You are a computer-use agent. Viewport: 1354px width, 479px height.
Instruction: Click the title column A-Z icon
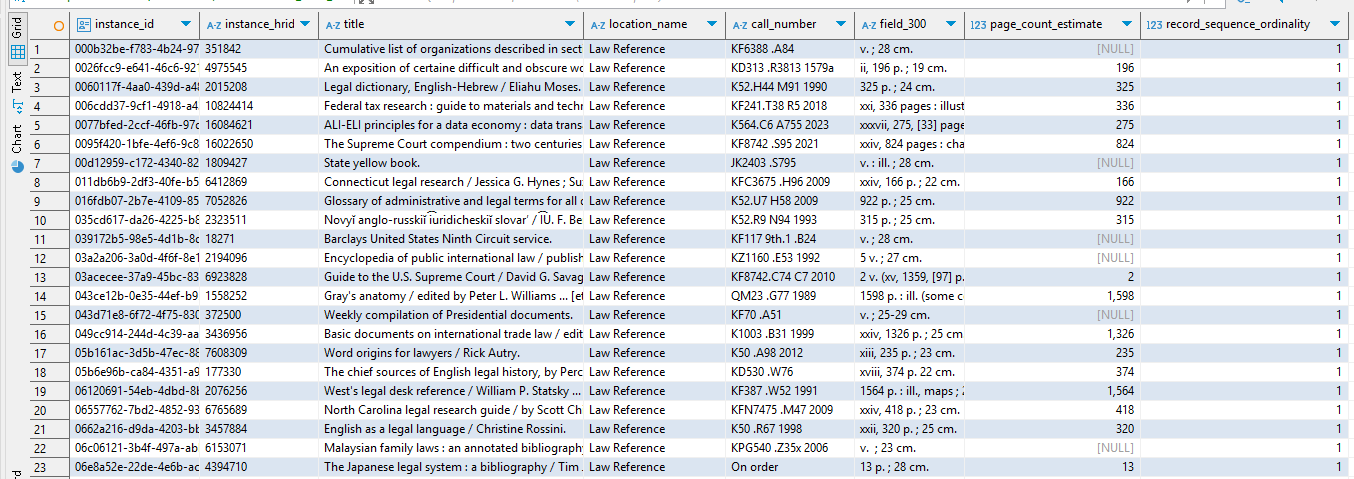click(332, 24)
